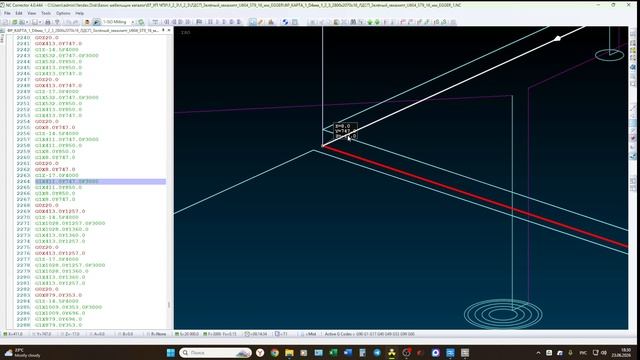This screenshot has width=640, height=360.
Task: Click the blue round icon in the toolbar
Action: pyautogui.click(x=285, y=22)
